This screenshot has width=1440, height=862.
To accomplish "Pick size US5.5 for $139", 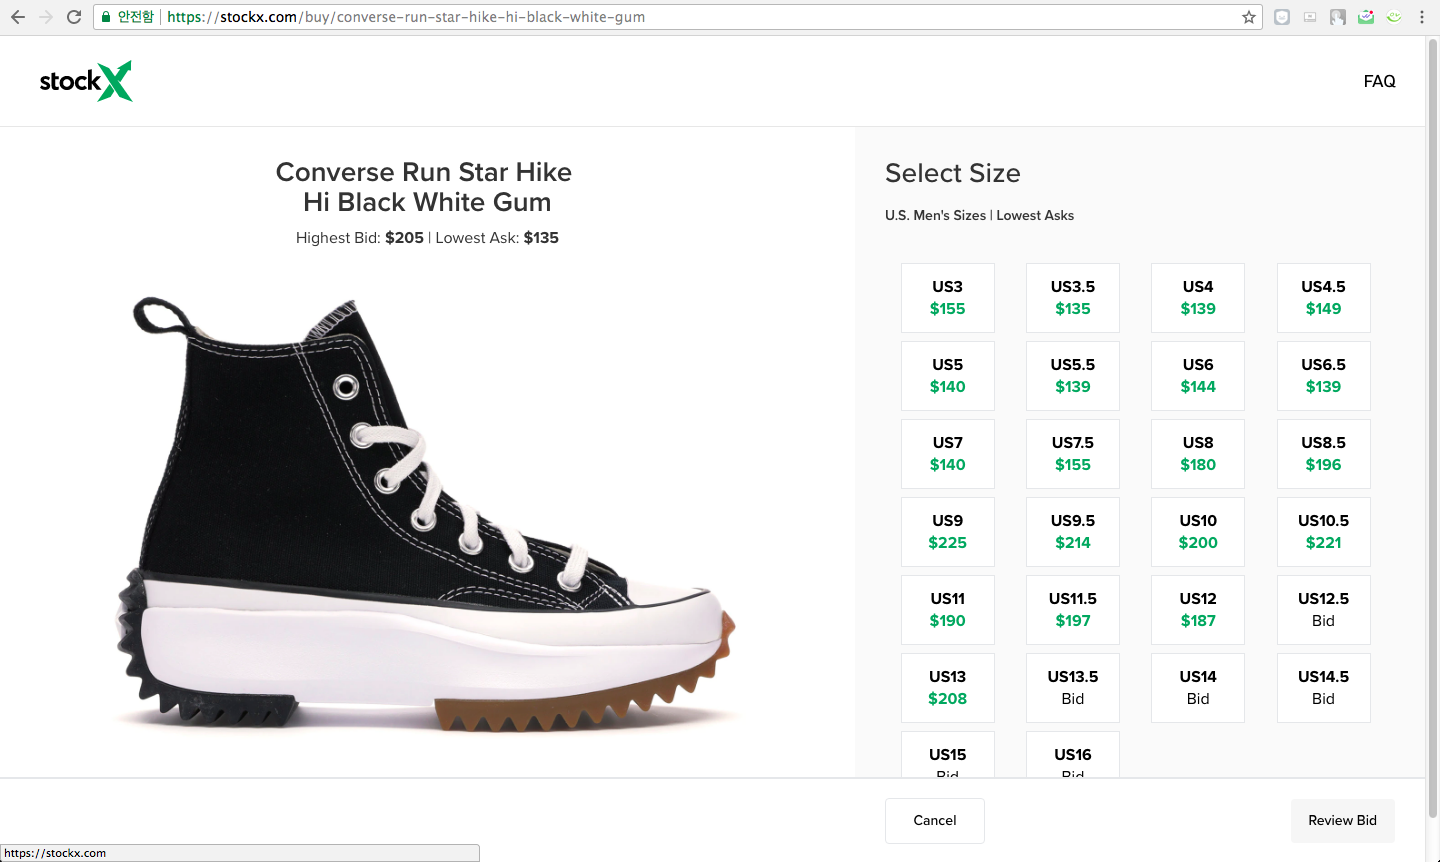I will click(1073, 376).
